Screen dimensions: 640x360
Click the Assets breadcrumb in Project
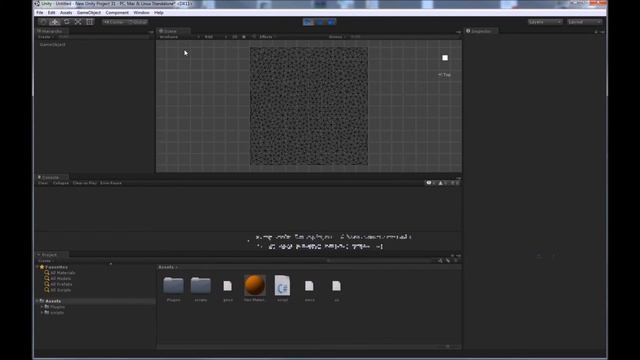(166, 267)
